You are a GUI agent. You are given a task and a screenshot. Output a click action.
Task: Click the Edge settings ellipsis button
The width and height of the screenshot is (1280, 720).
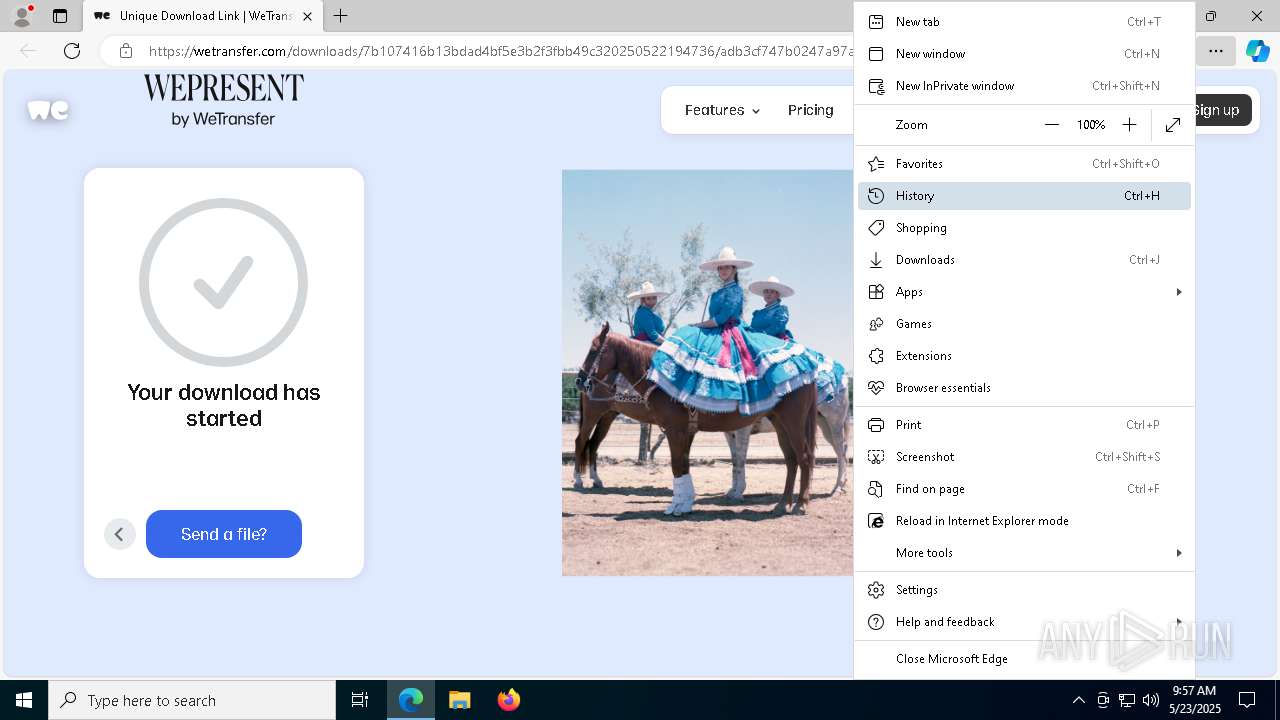tap(1216, 51)
